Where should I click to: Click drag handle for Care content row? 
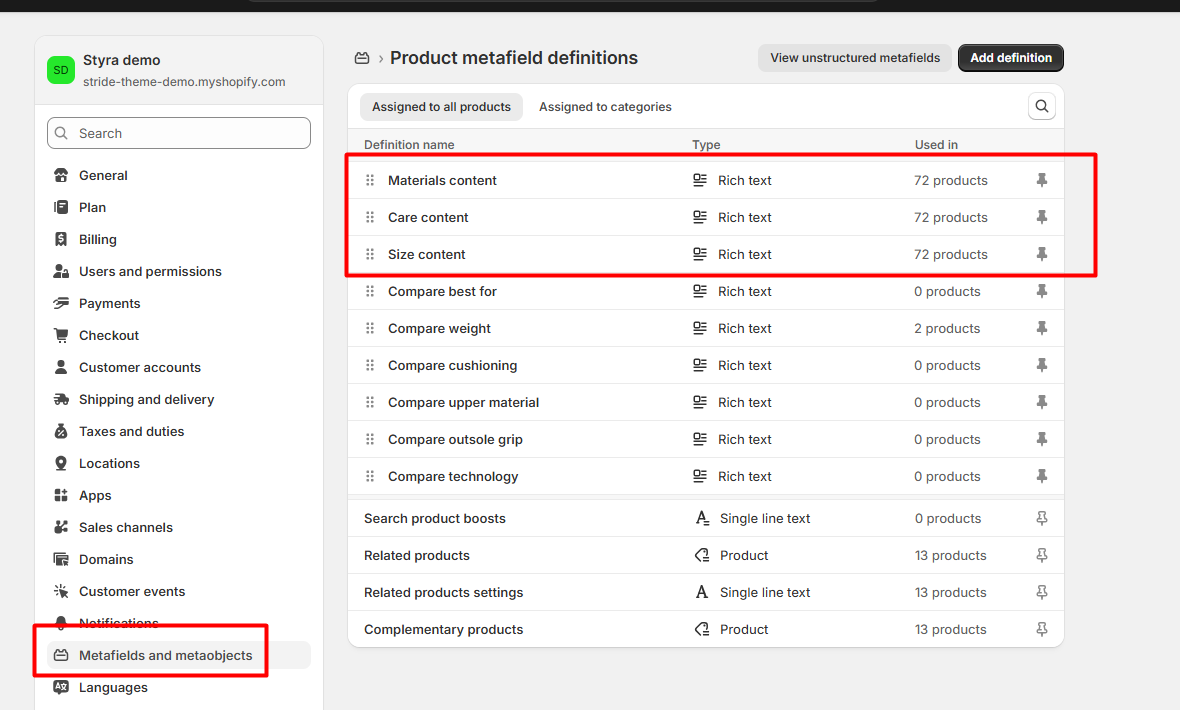coord(370,217)
